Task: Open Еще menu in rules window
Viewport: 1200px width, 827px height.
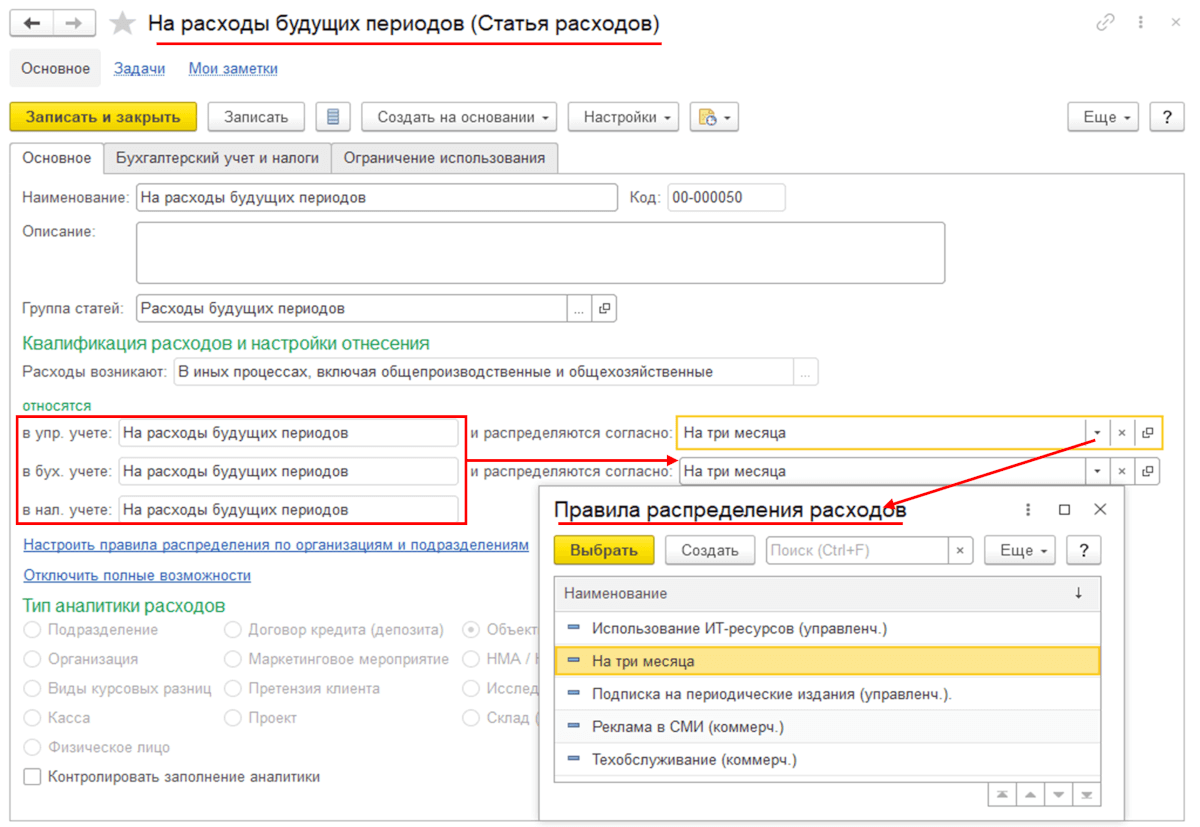Action: click(1020, 550)
